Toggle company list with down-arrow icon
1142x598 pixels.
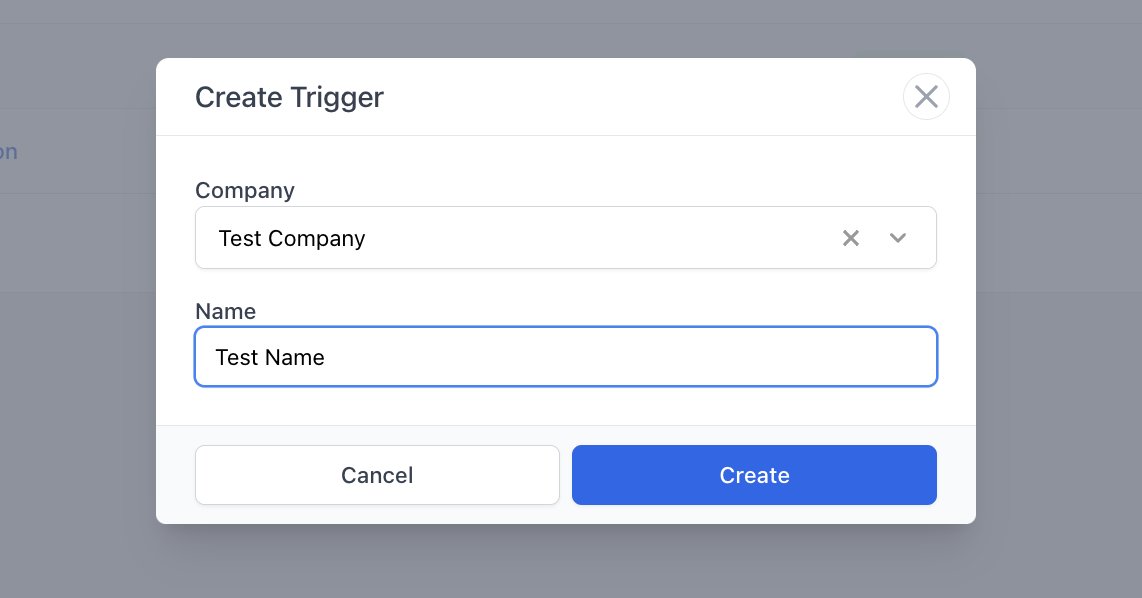(898, 238)
